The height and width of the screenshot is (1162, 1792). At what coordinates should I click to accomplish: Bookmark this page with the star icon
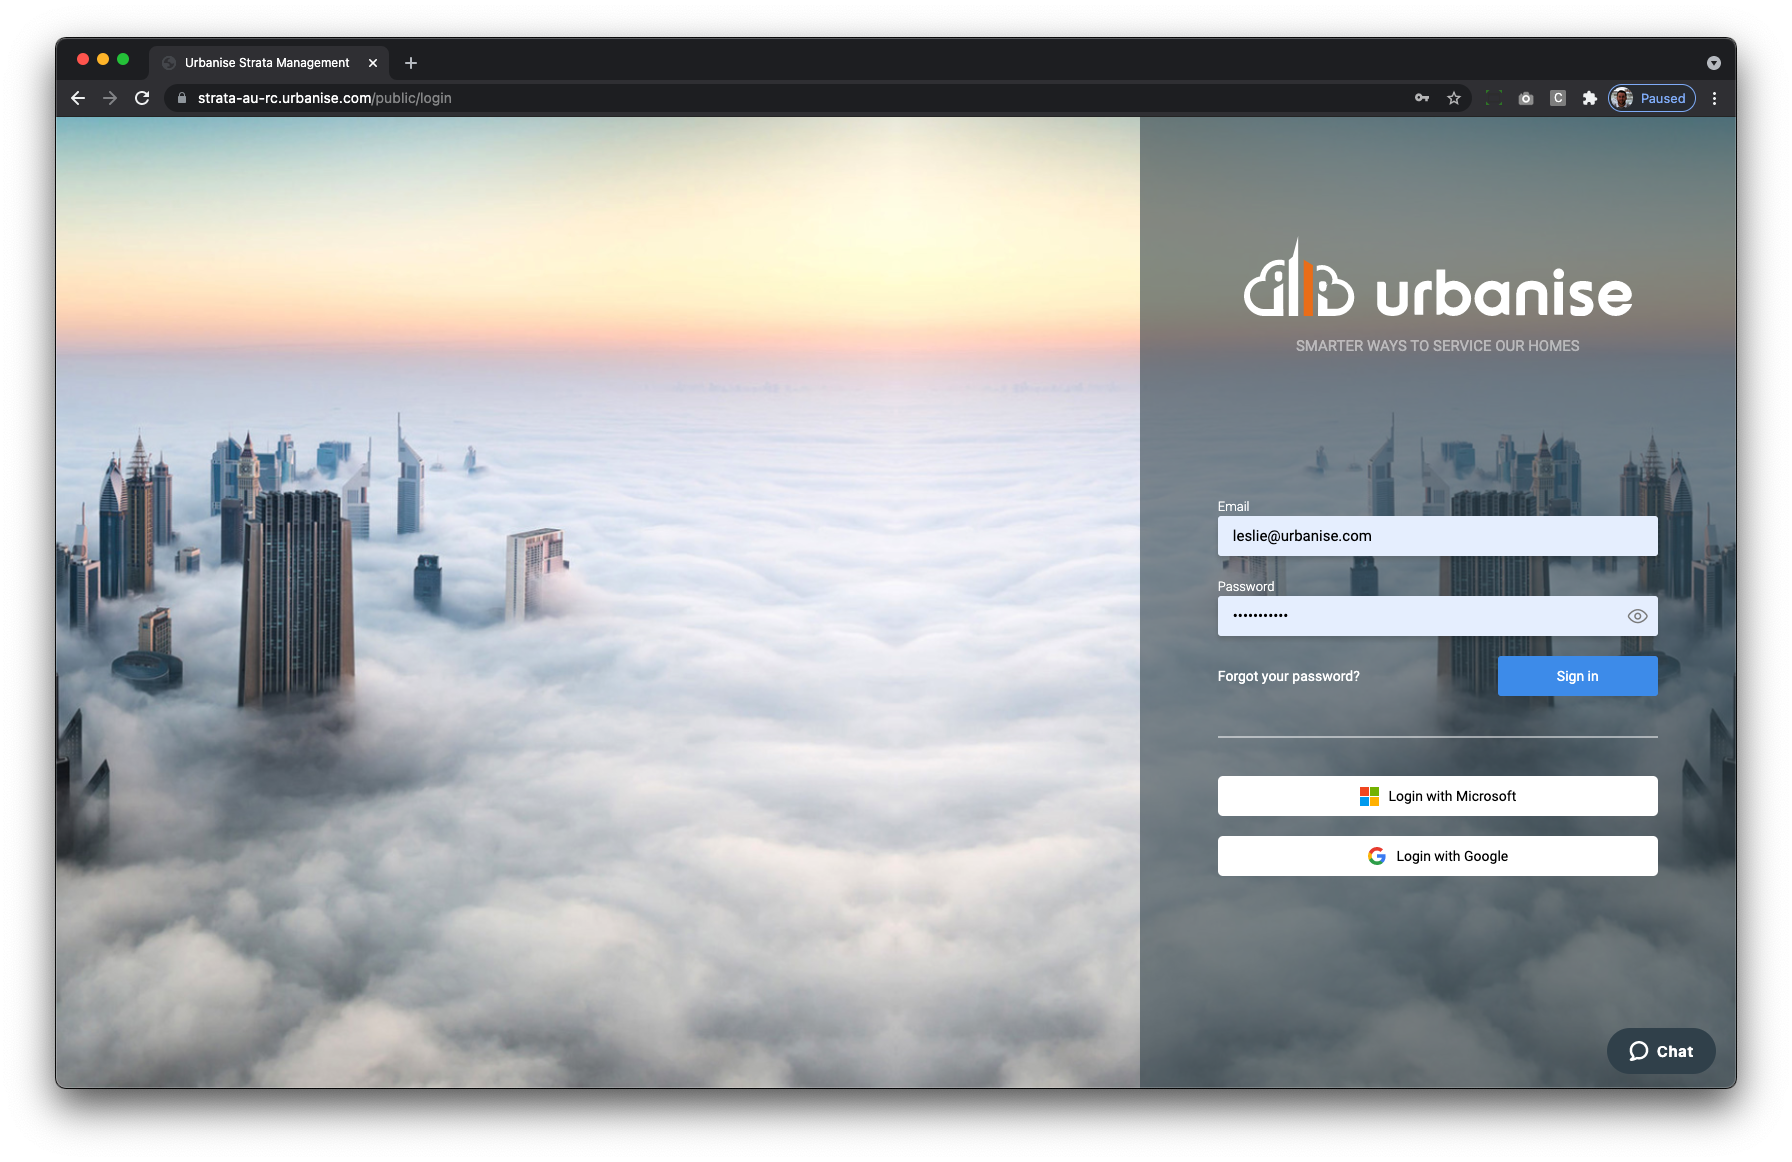[1454, 98]
